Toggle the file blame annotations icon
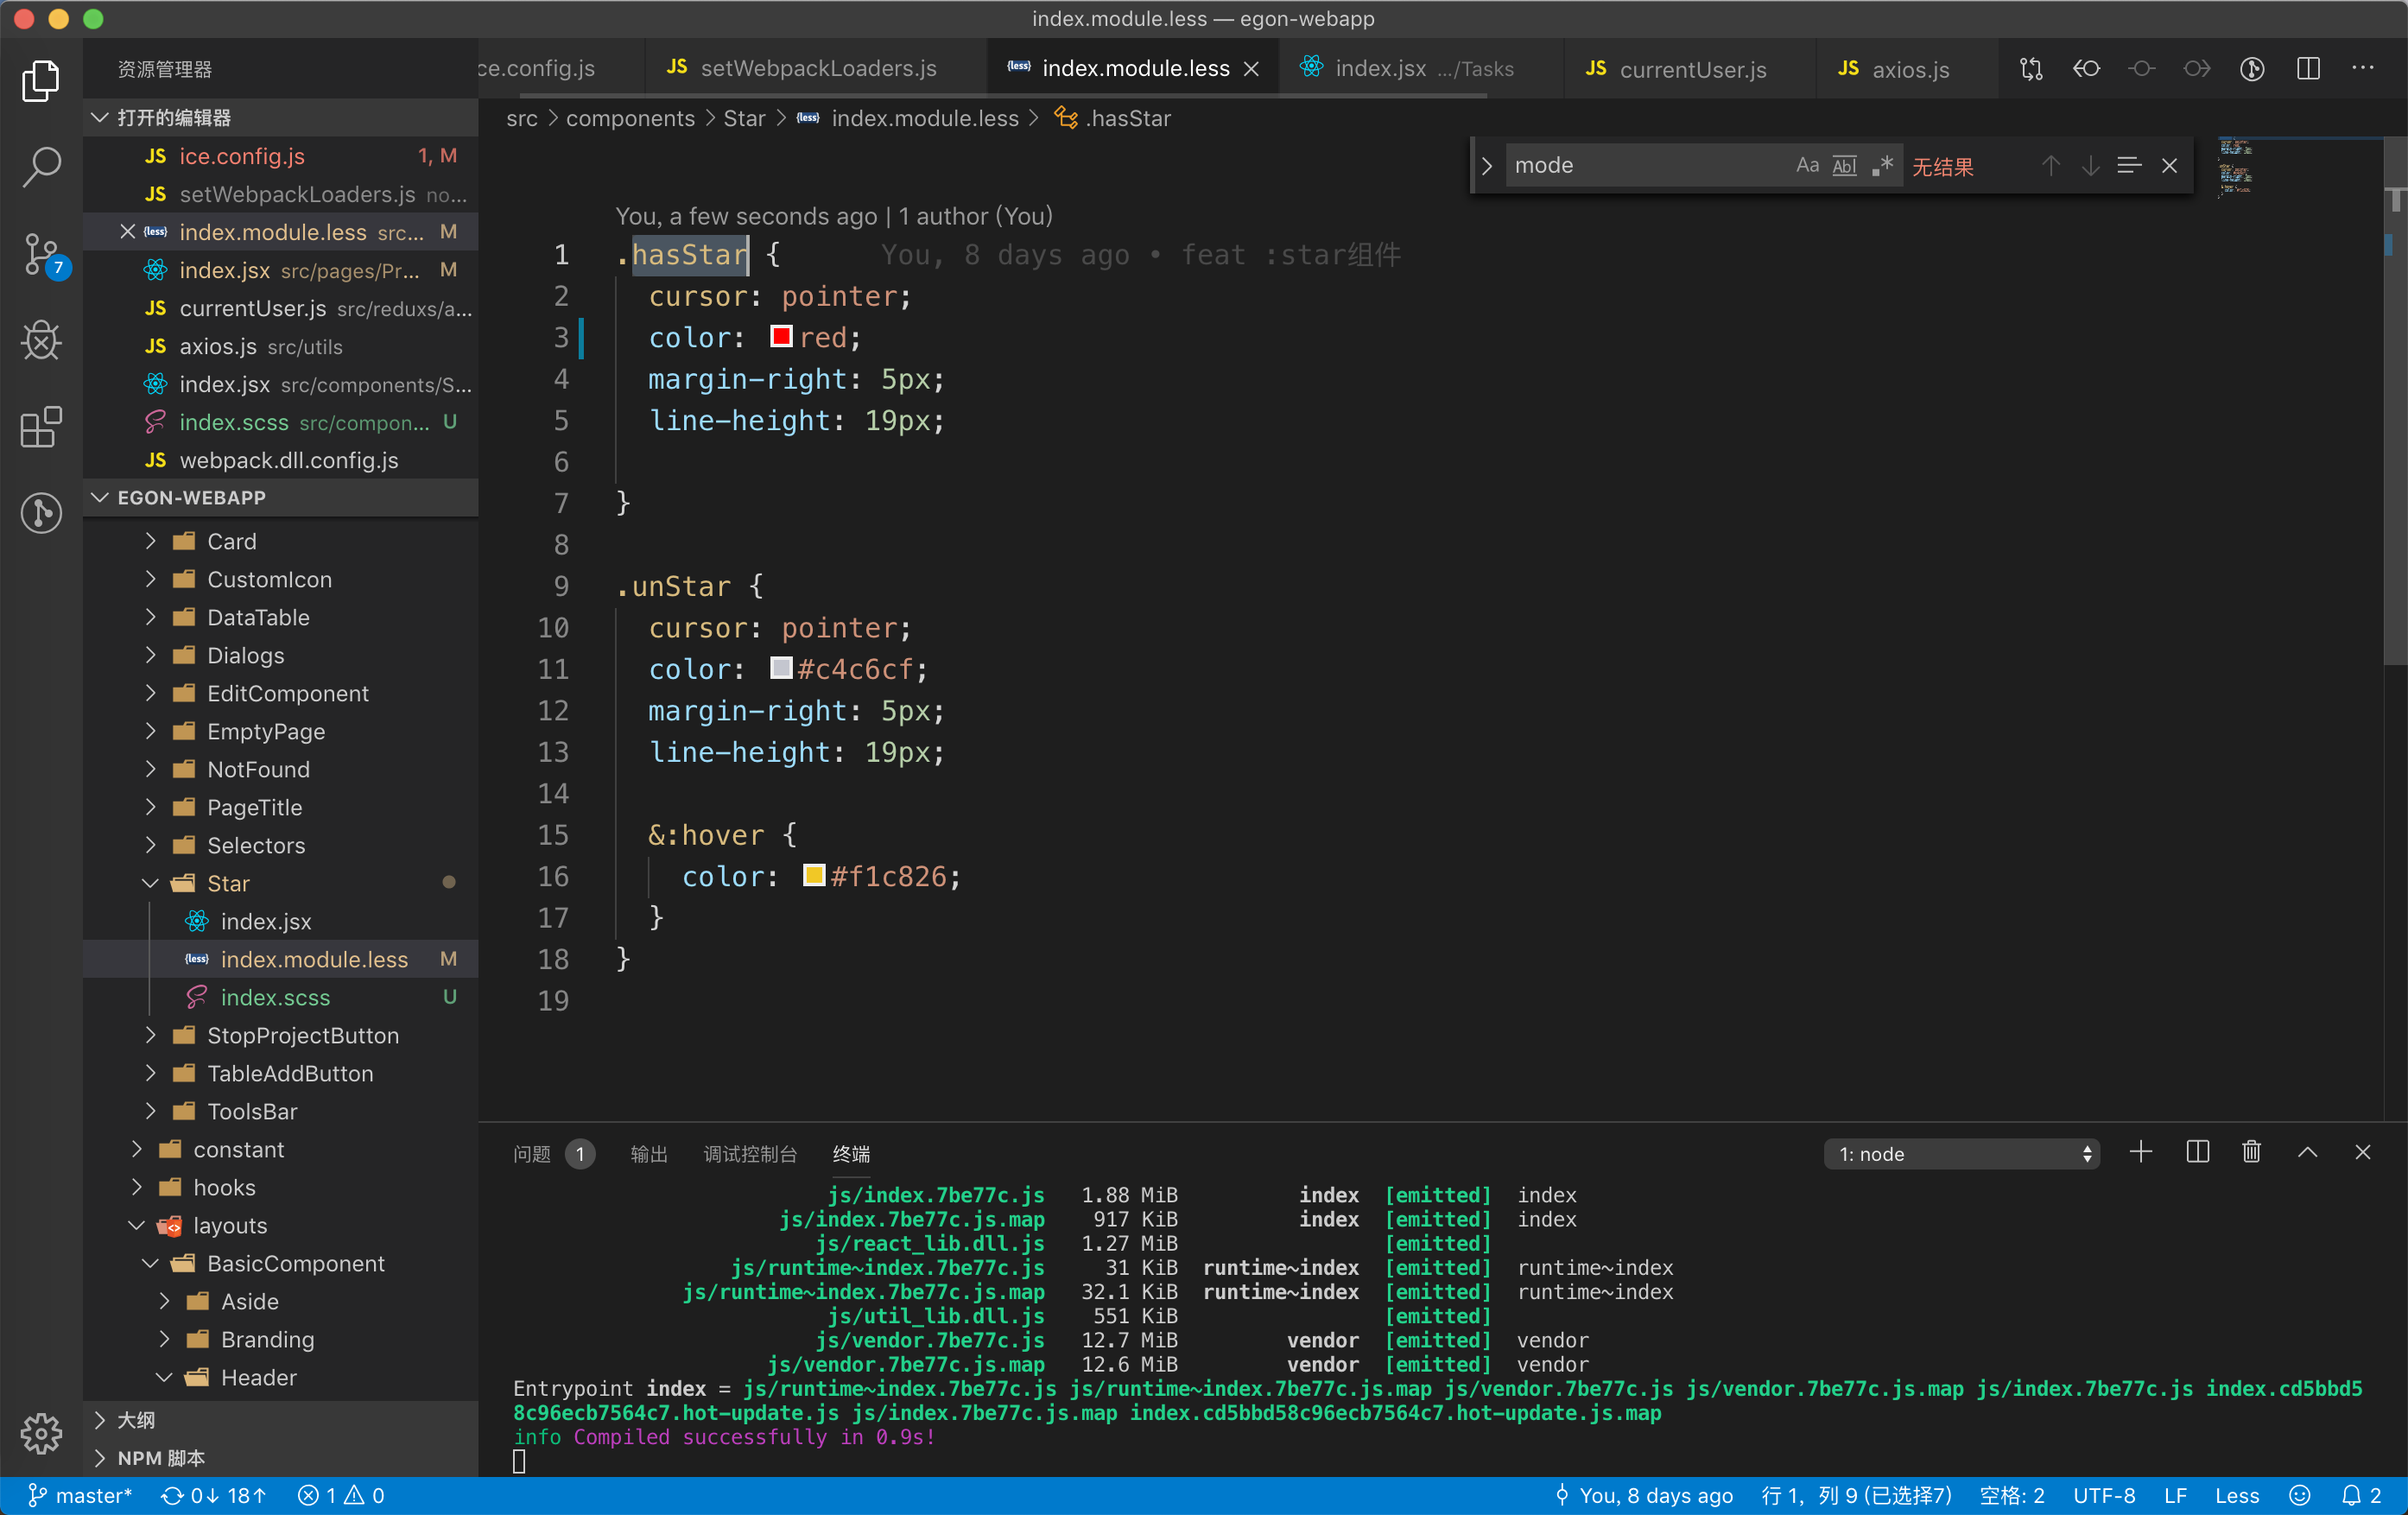This screenshot has width=2408, height=1515. 2252,68
